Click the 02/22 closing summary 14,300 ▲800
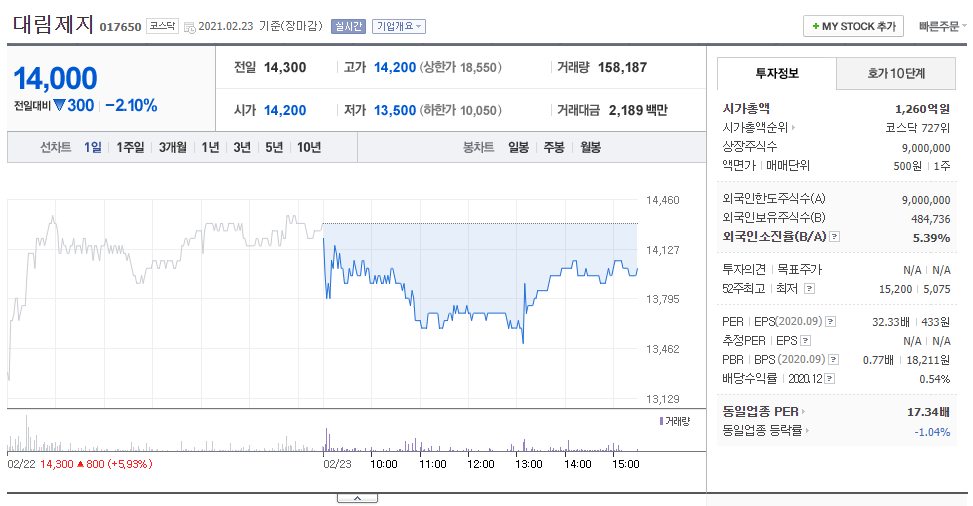 tap(96, 464)
